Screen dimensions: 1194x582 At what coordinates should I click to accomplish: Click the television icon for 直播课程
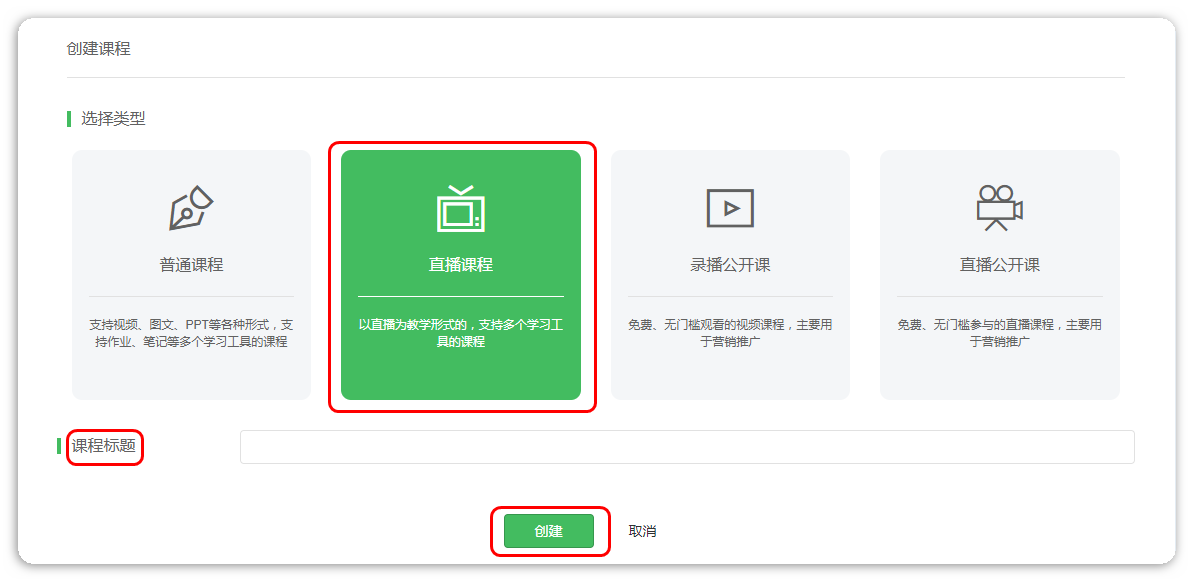point(460,209)
